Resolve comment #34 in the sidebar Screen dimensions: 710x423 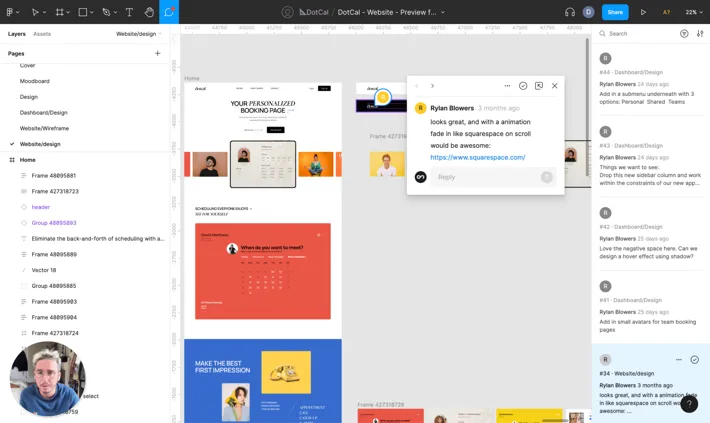[x=694, y=360]
